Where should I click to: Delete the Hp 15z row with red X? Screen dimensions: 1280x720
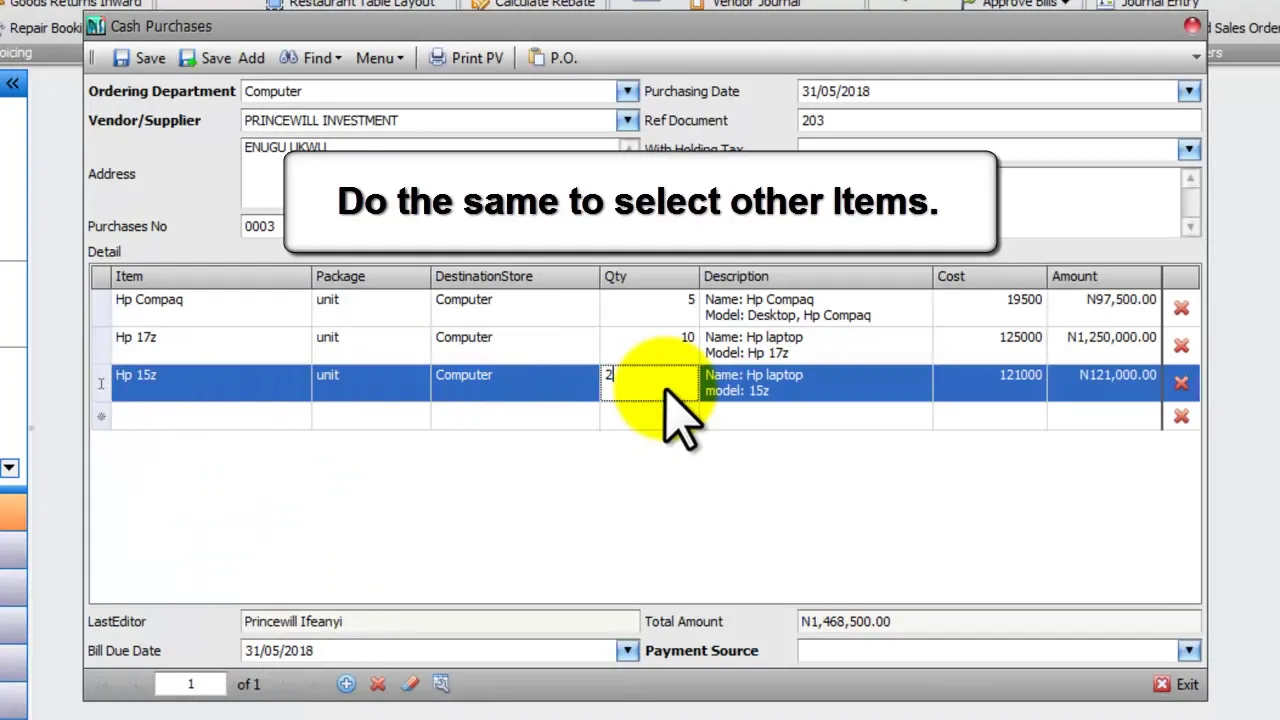pyautogui.click(x=1181, y=383)
